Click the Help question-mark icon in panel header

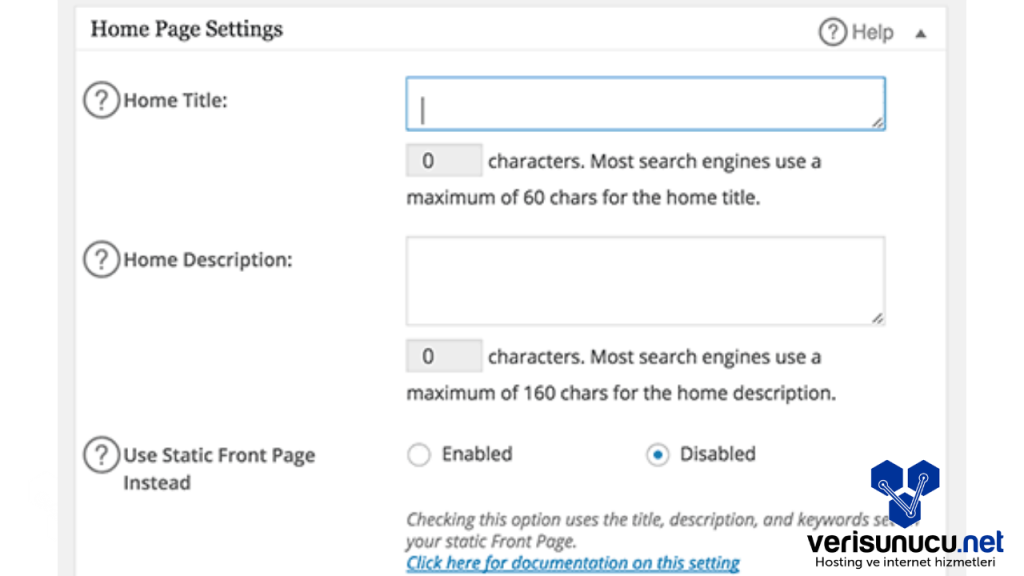[x=833, y=32]
